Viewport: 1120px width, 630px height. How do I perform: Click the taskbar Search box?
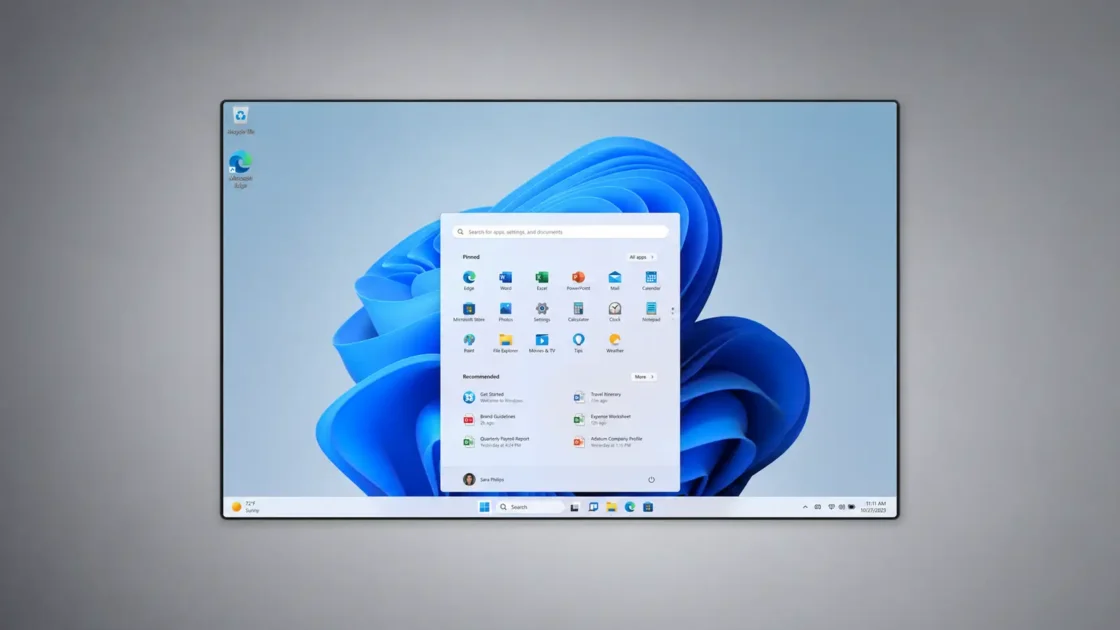[x=531, y=507]
